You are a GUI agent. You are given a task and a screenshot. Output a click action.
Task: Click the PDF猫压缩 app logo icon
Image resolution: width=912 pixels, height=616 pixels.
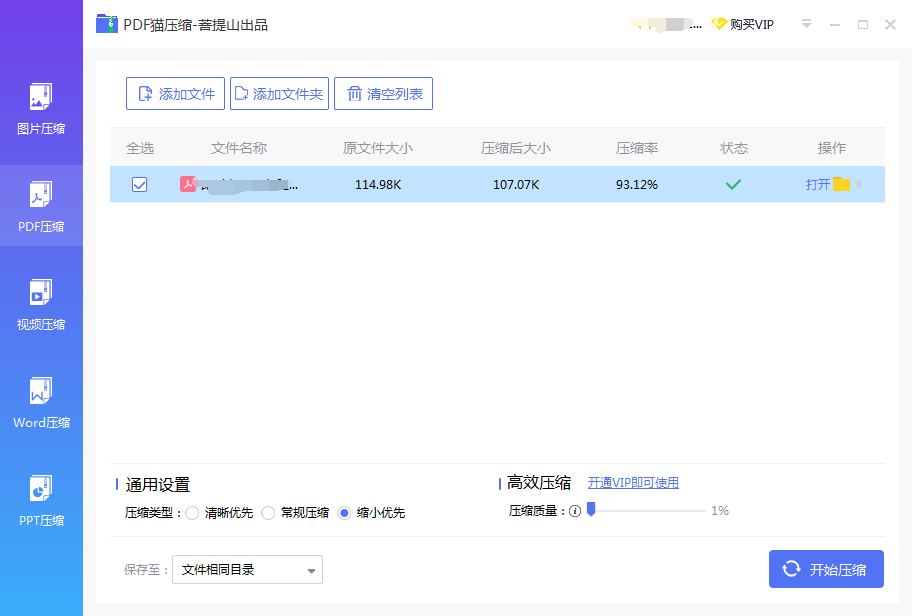point(107,24)
